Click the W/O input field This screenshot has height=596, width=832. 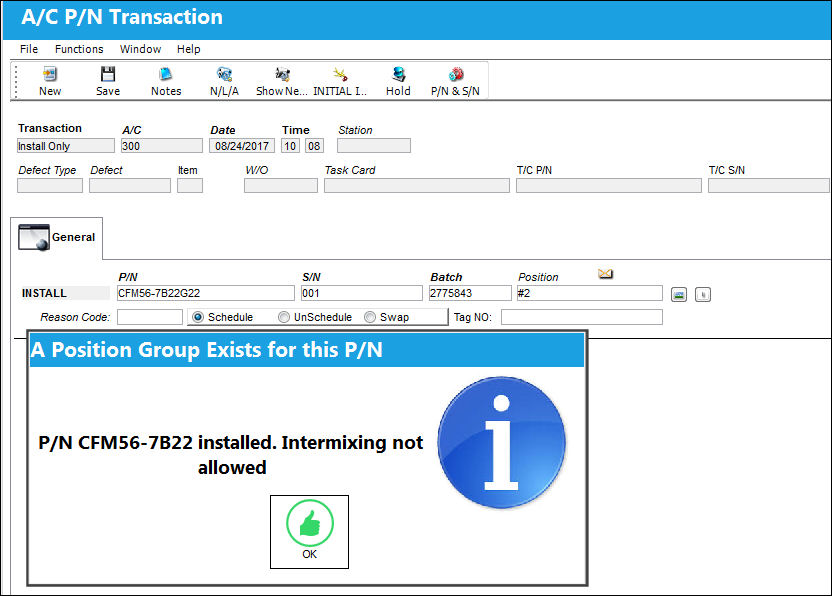pos(281,186)
